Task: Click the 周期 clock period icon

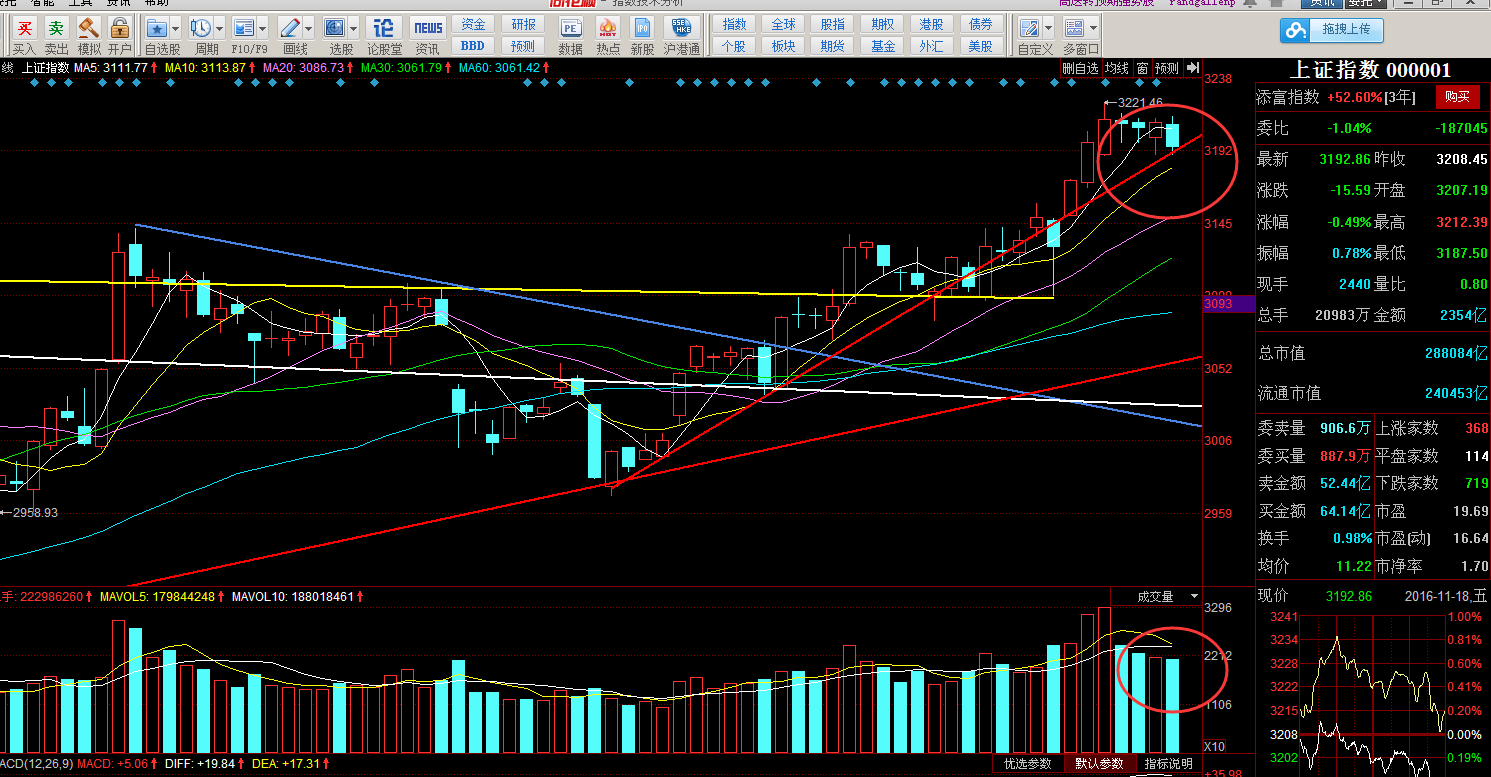Action: (201, 28)
